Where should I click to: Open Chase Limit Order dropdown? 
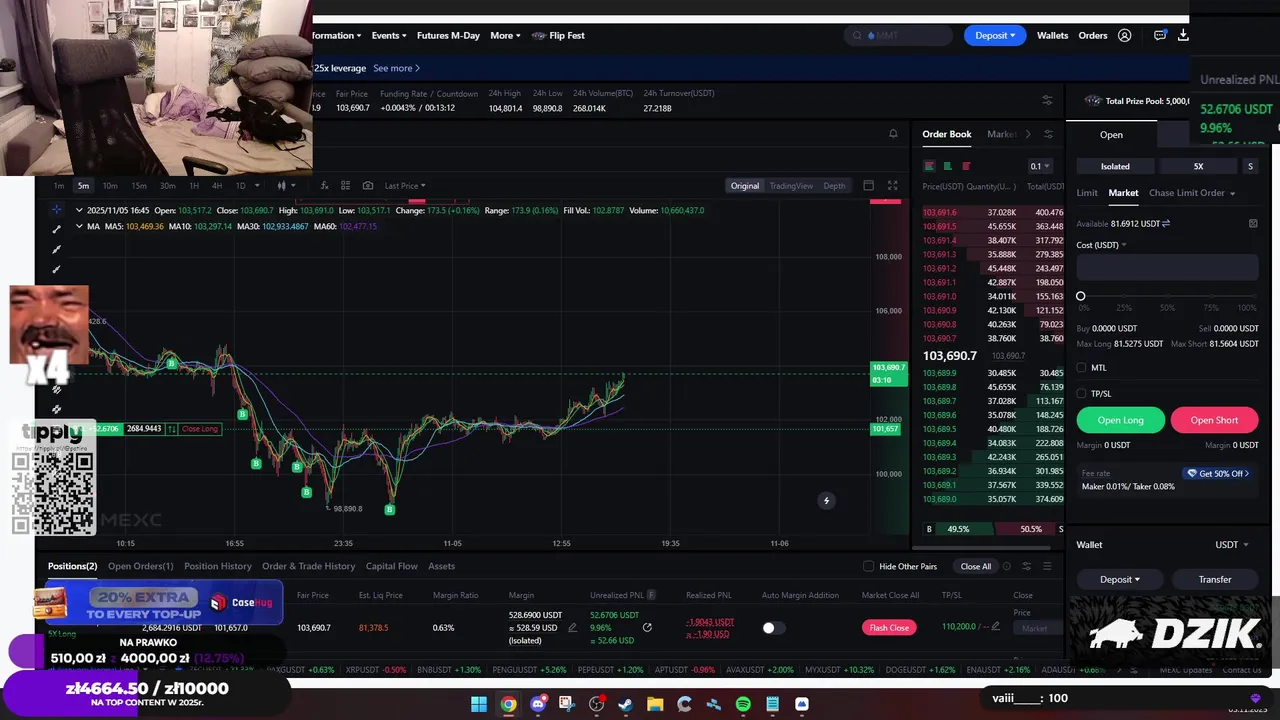coord(1192,193)
